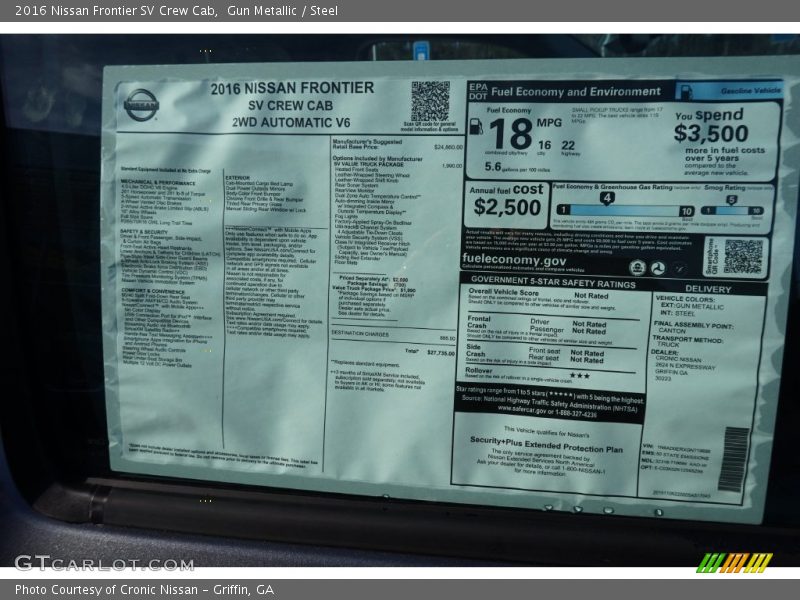
Task: Click the 'MECHANICAL & PERFORMANCE' heading
Action: pos(158,182)
